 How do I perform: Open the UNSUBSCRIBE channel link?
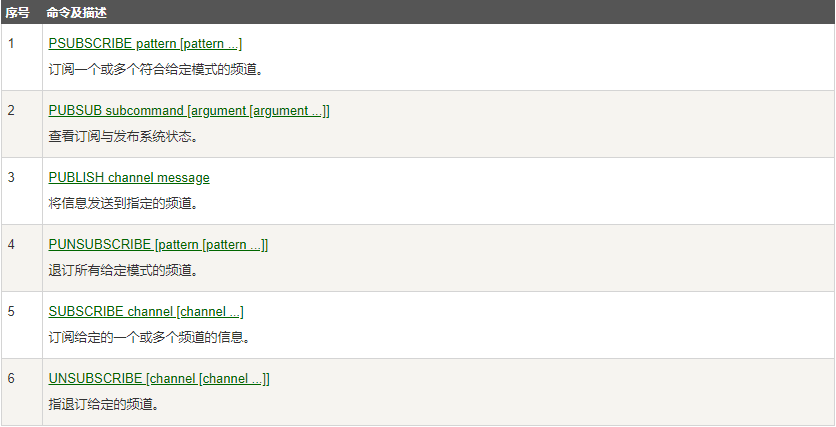159,379
